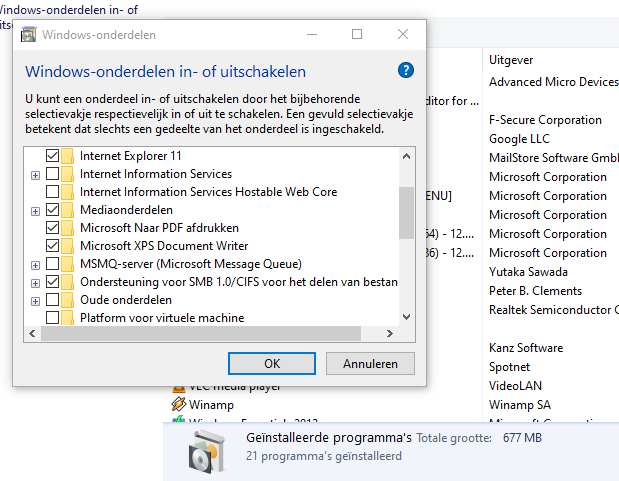Enable the MSMQ-server checkbox
619x481 pixels.
(x=53, y=264)
